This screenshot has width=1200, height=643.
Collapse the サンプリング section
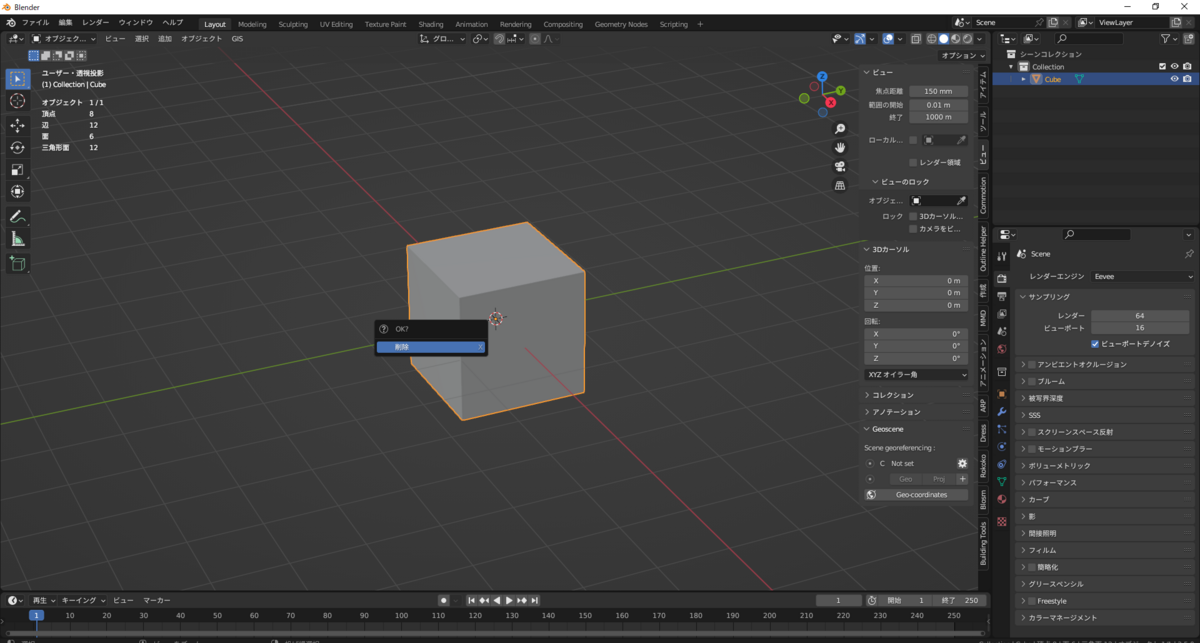1049,297
